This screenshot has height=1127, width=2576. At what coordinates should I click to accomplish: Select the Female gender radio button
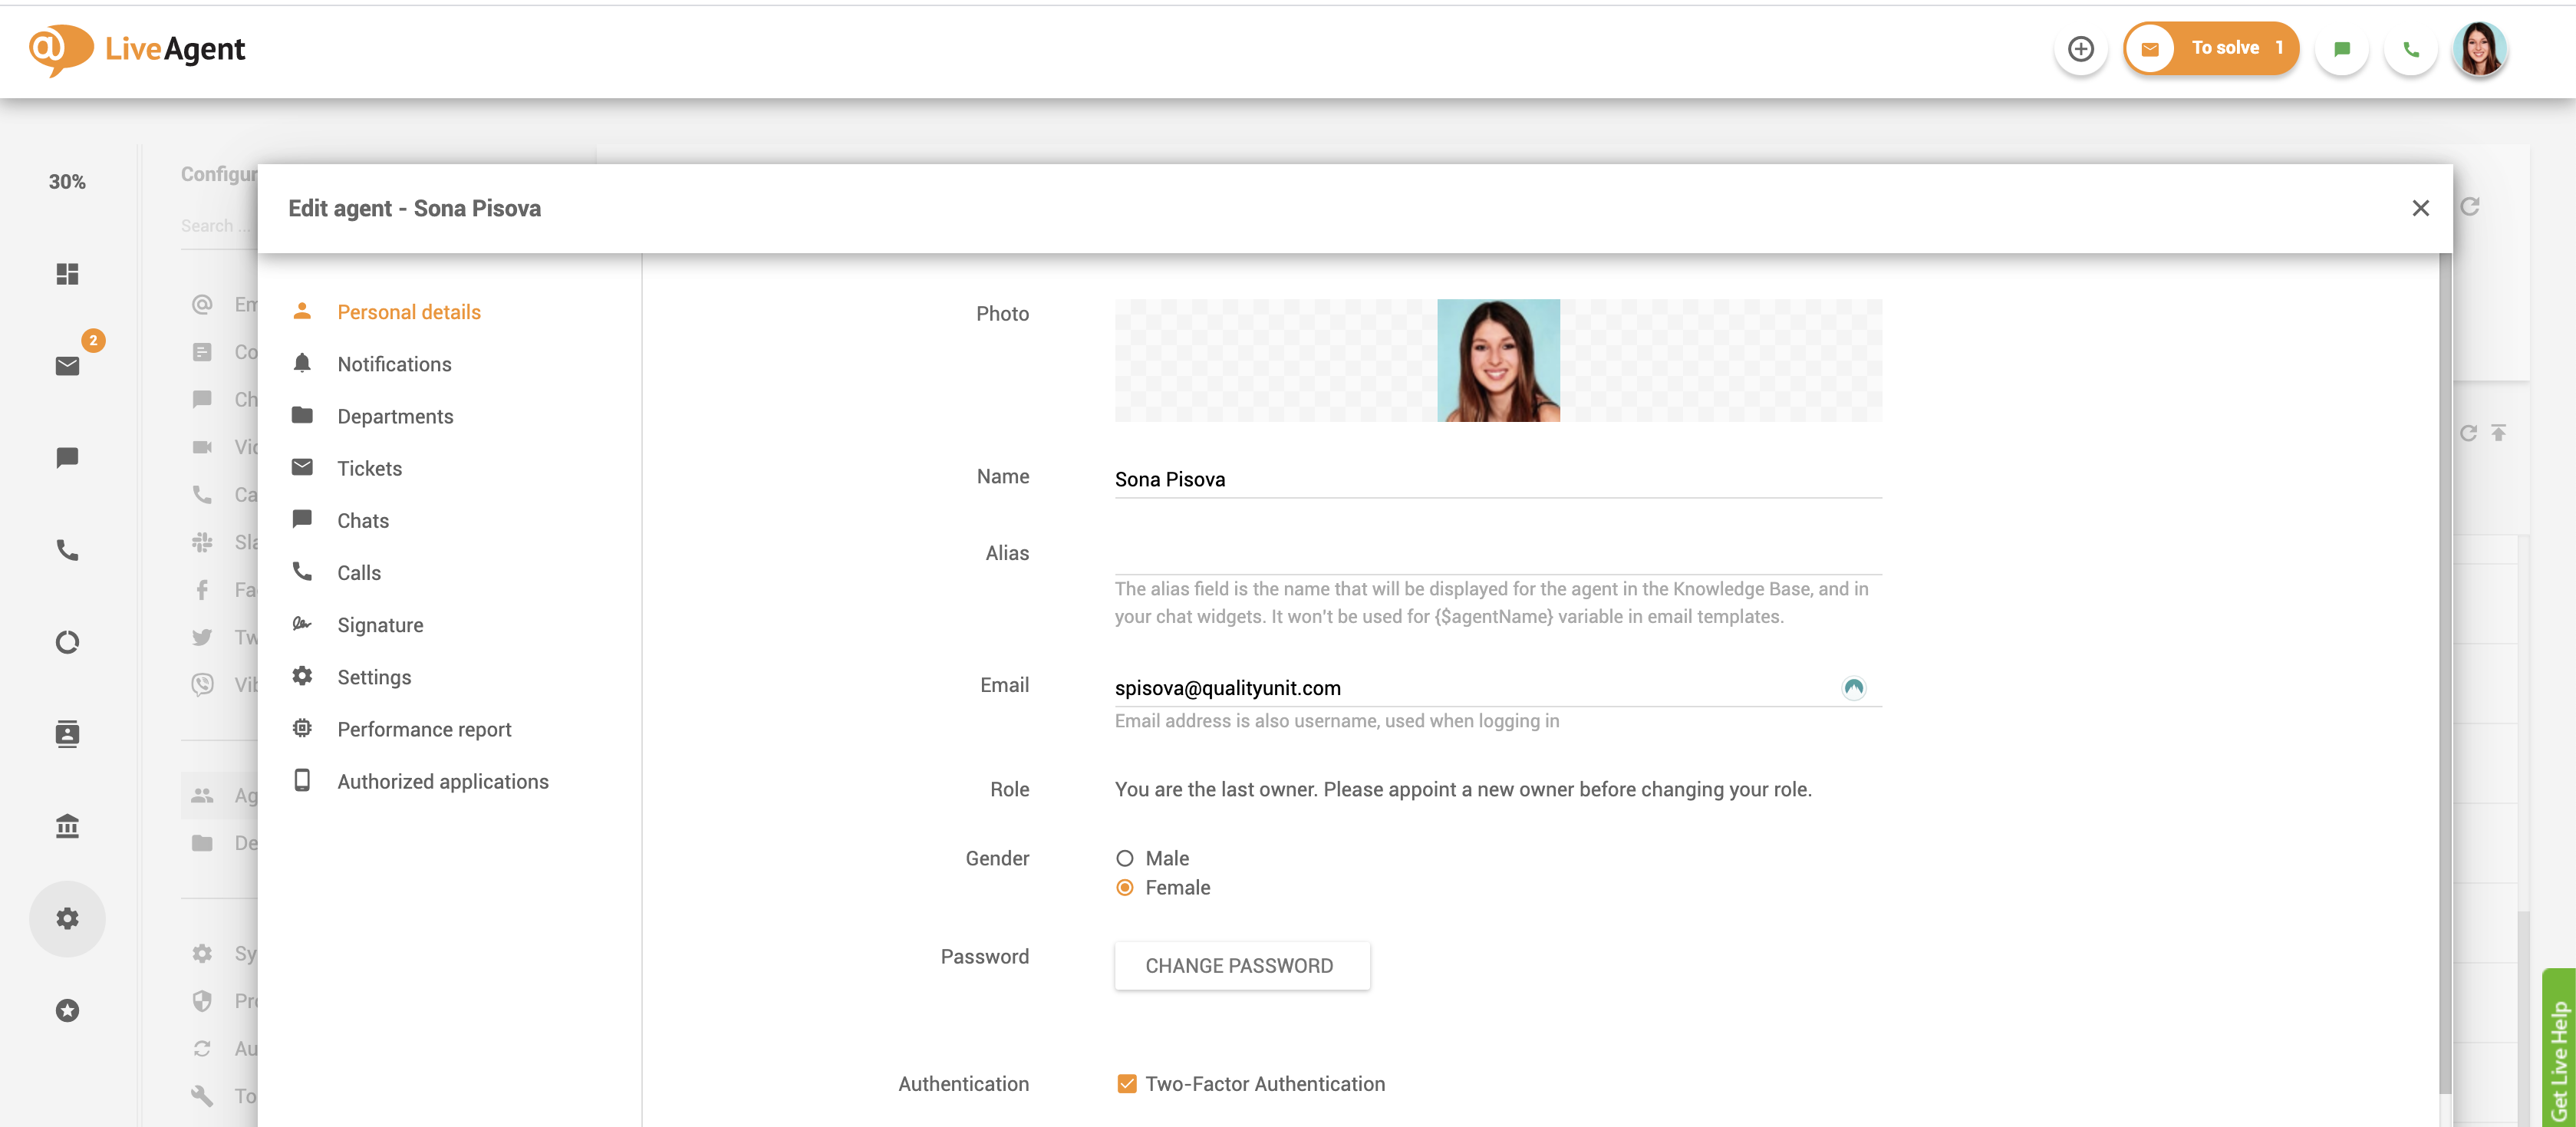(1125, 887)
